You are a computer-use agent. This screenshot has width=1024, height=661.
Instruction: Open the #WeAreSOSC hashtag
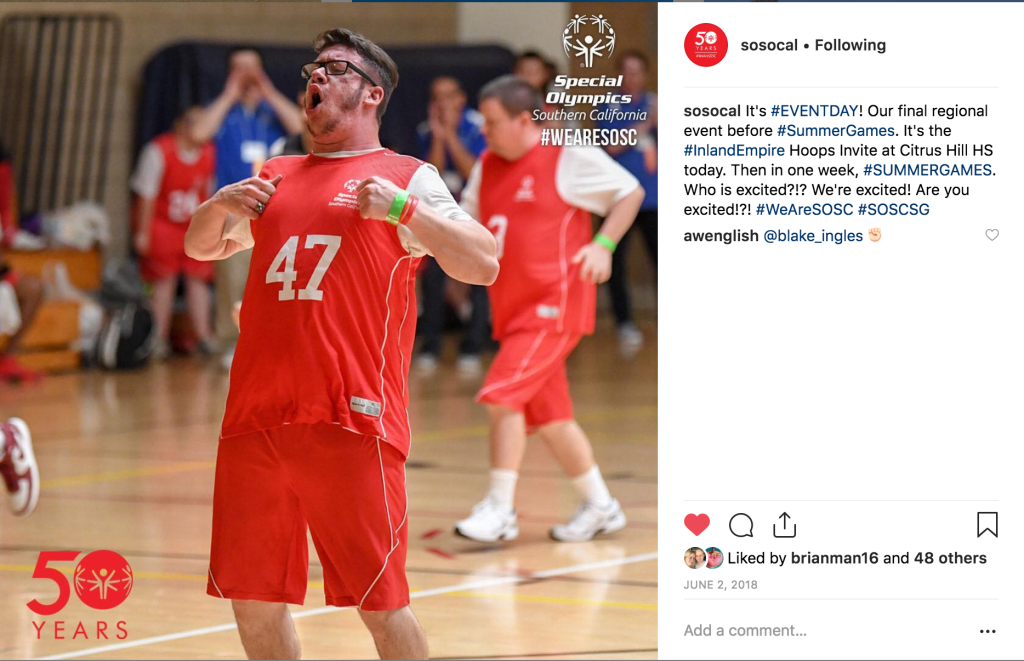coord(805,210)
